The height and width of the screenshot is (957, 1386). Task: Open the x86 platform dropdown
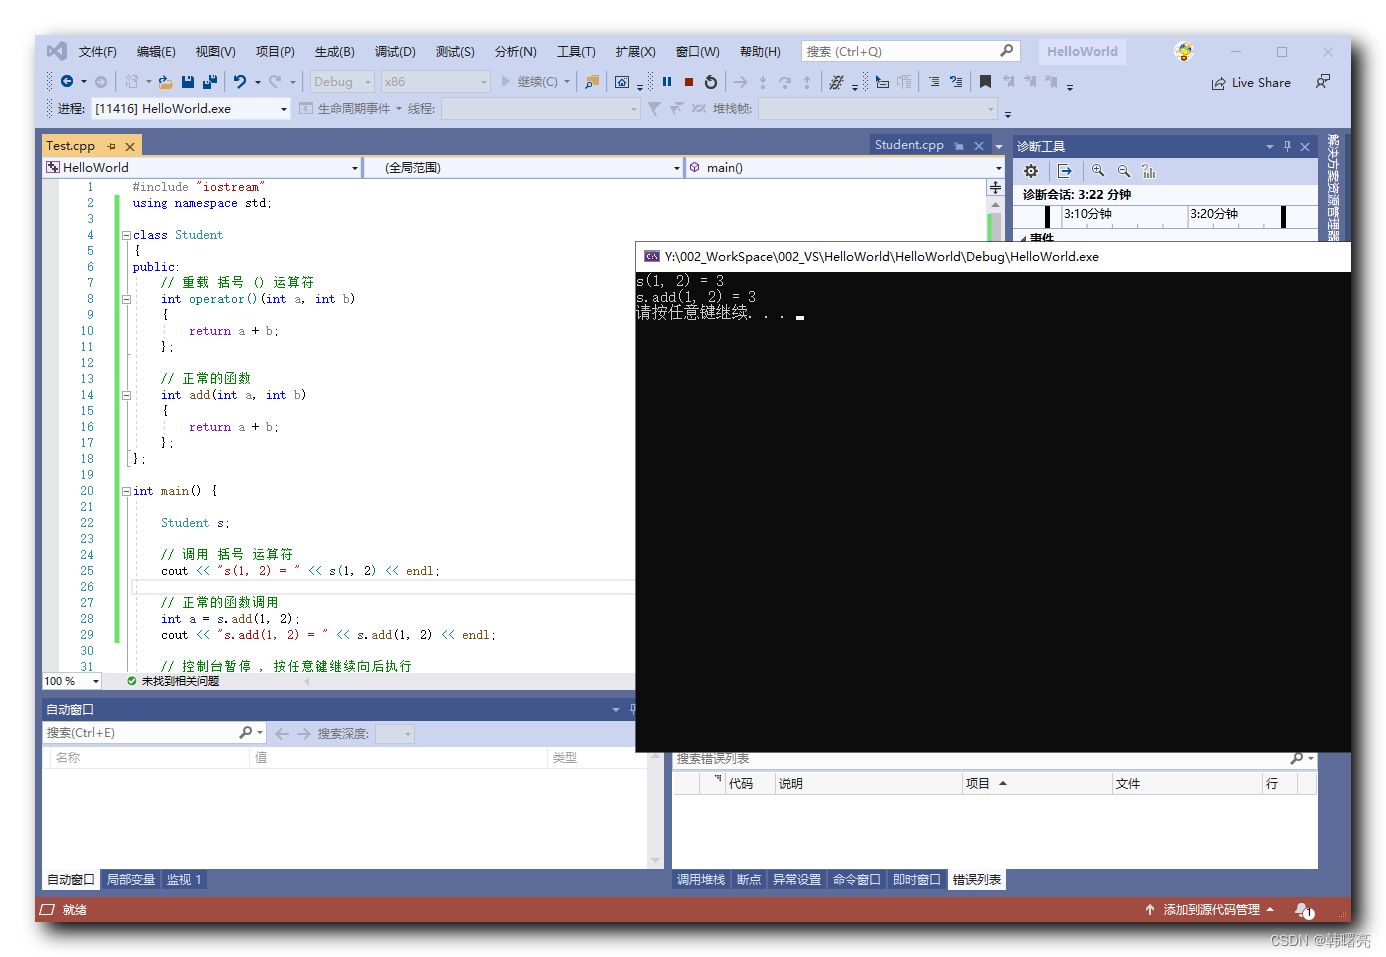[436, 82]
